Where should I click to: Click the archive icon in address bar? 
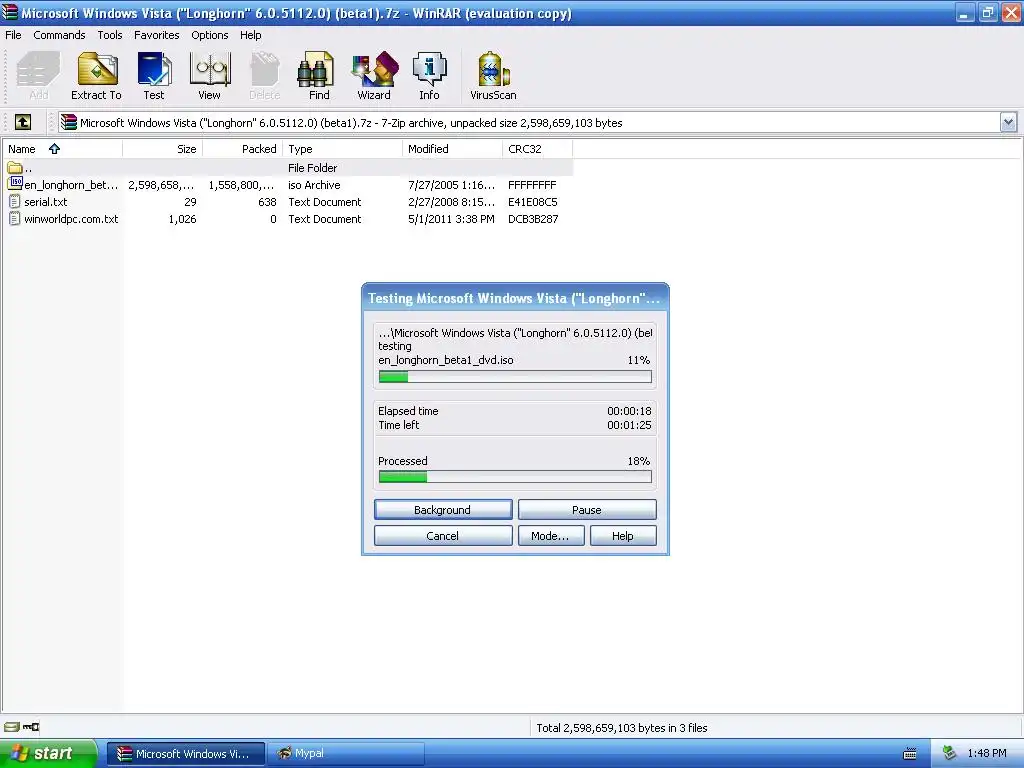[69, 122]
